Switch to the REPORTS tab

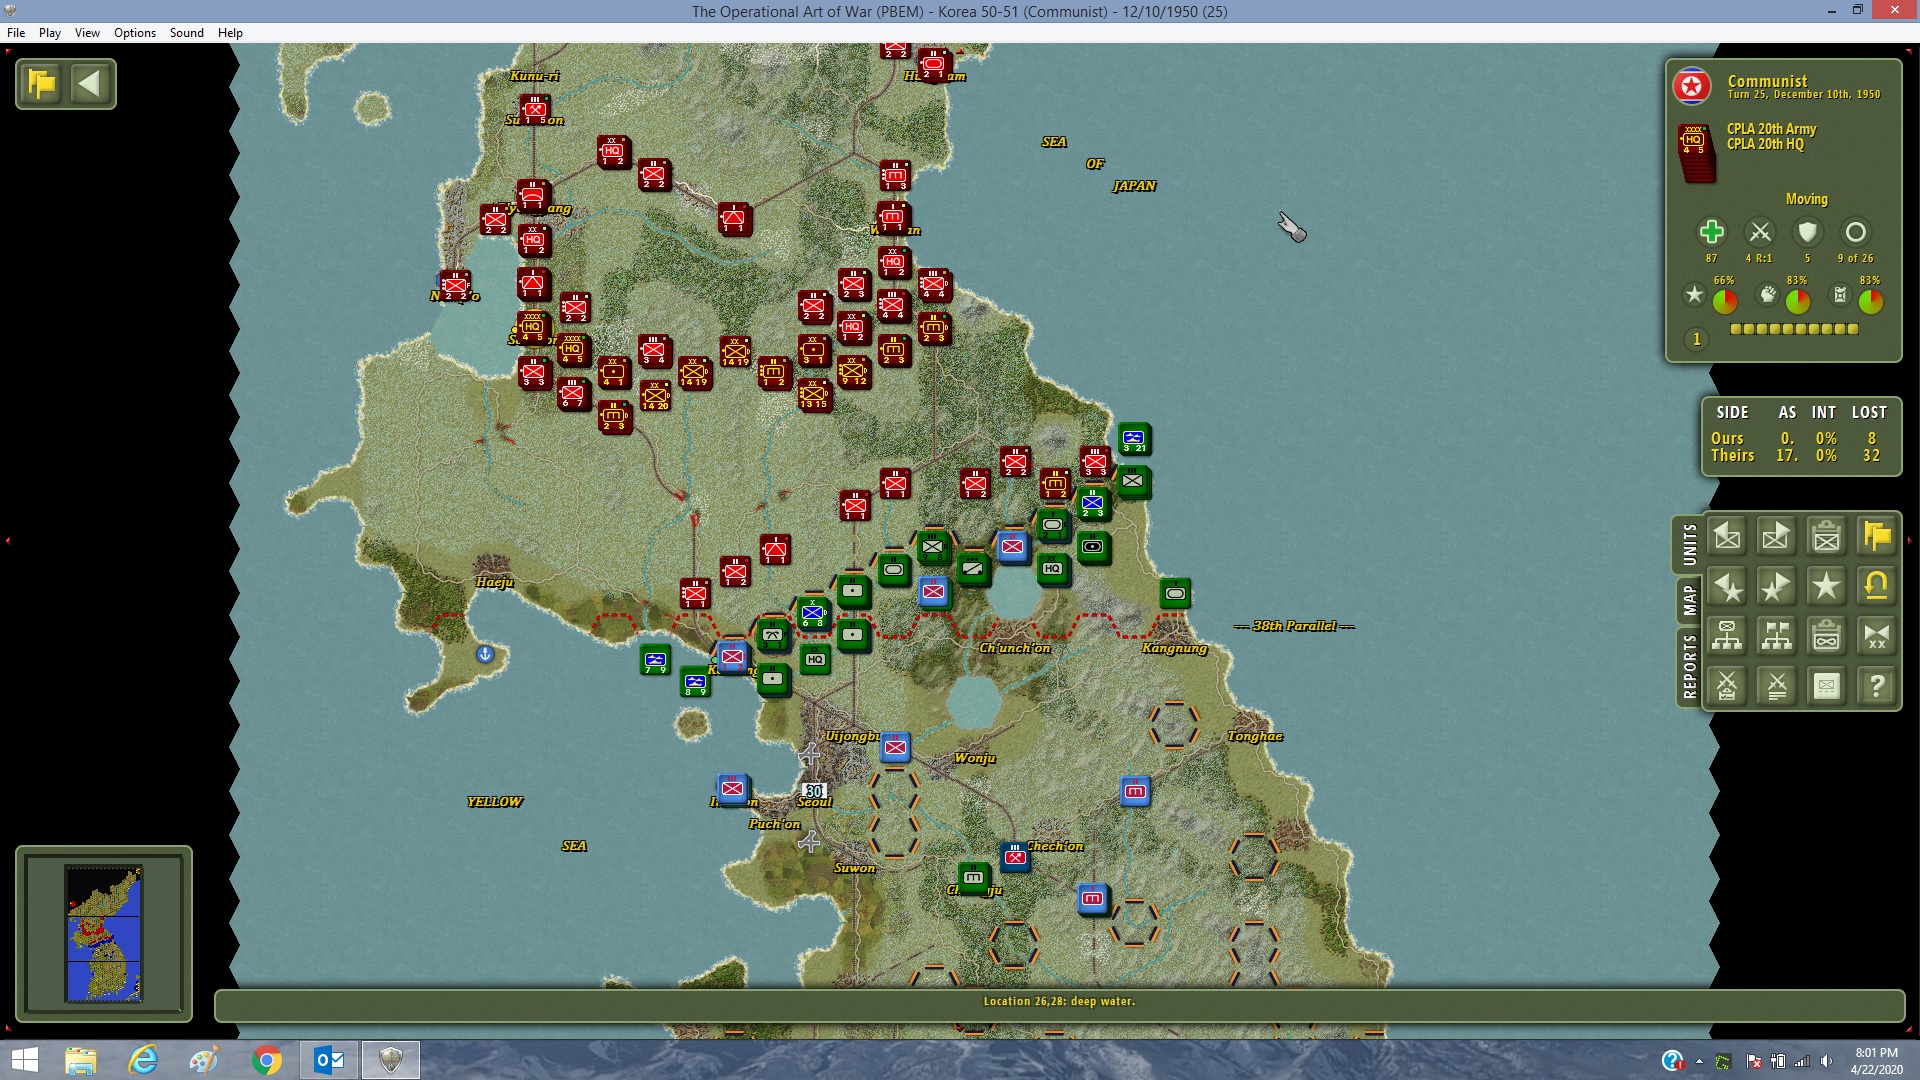pos(1689,667)
